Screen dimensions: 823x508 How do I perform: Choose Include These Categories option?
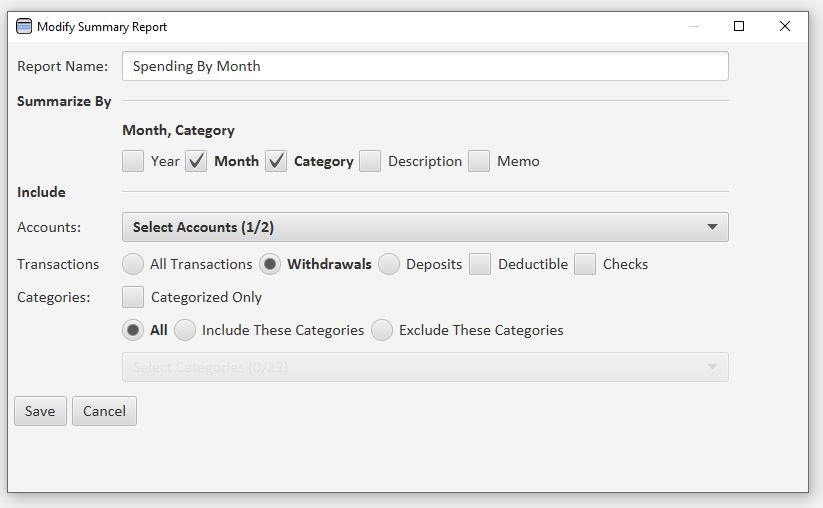[x=185, y=330]
